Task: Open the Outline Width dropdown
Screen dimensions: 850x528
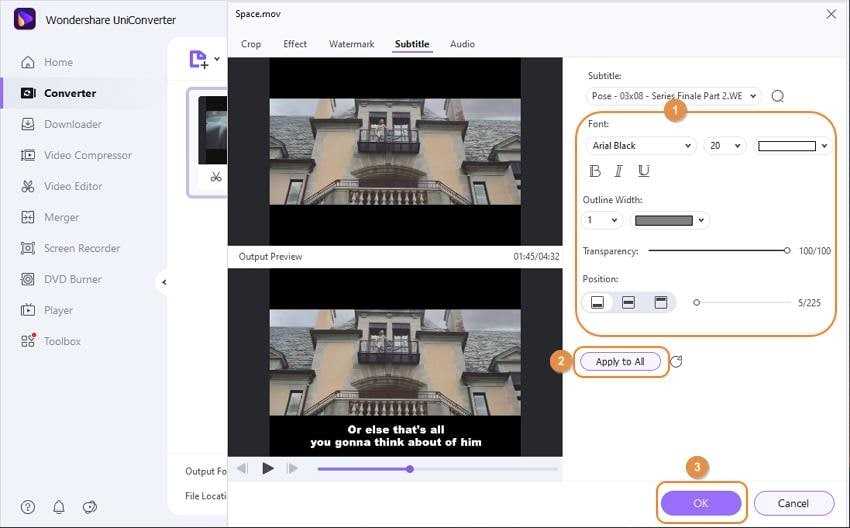Action: point(594,220)
